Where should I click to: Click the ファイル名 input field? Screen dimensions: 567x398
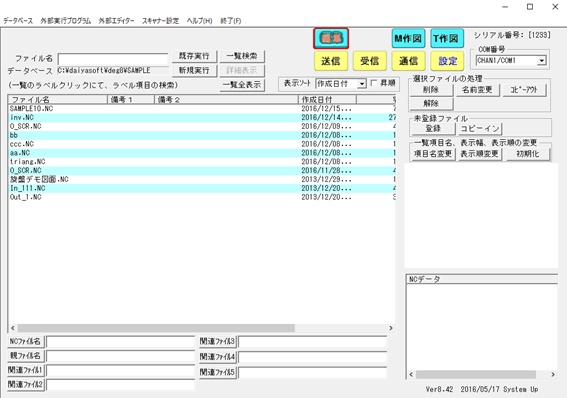click(113, 59)
